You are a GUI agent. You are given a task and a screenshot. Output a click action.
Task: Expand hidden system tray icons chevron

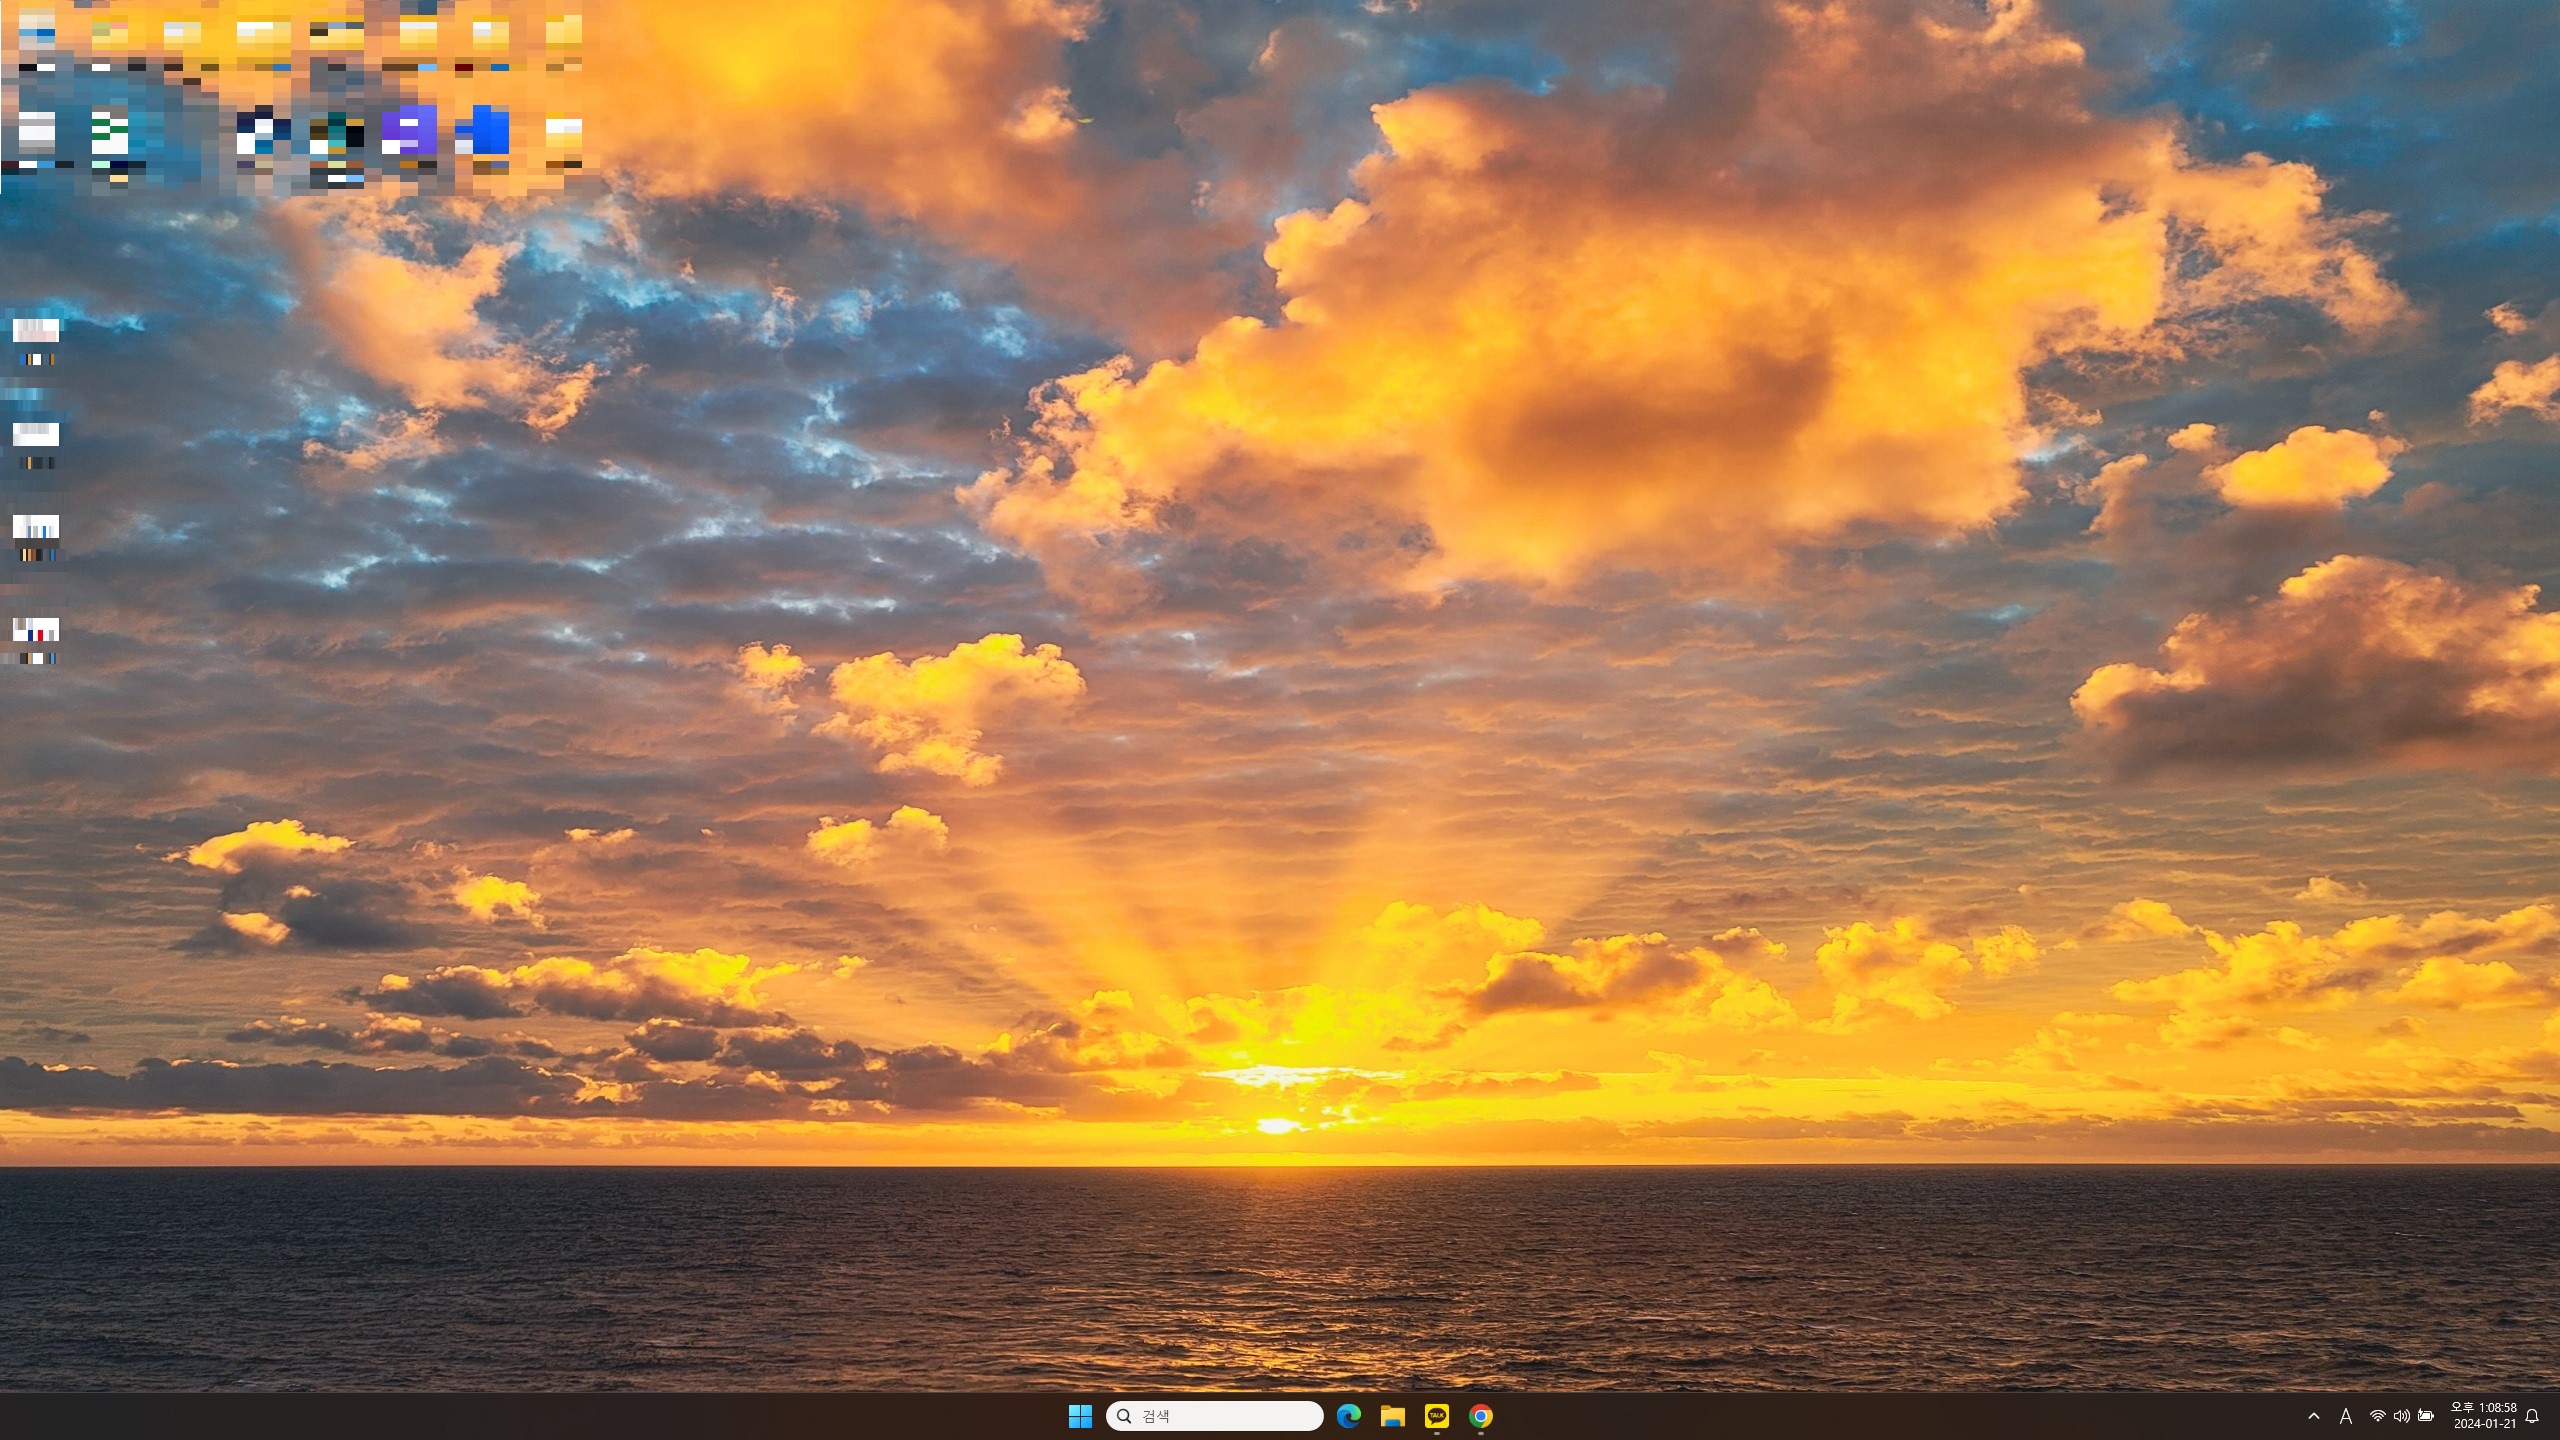click(2313, 1416)
